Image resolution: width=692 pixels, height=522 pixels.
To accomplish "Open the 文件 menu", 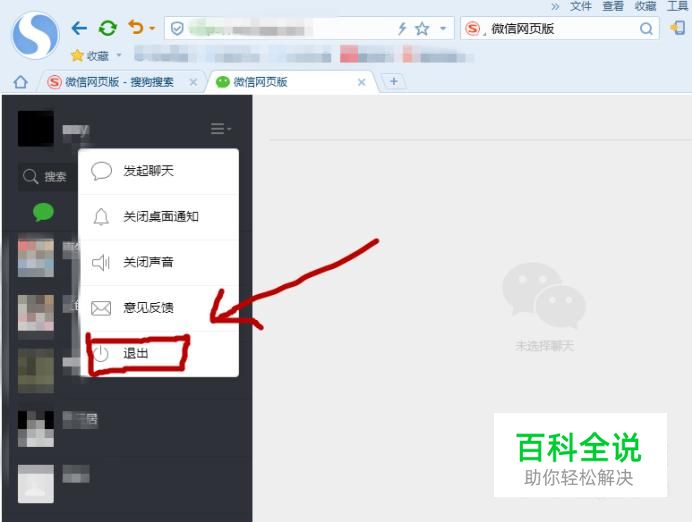I will pos(580,6).
